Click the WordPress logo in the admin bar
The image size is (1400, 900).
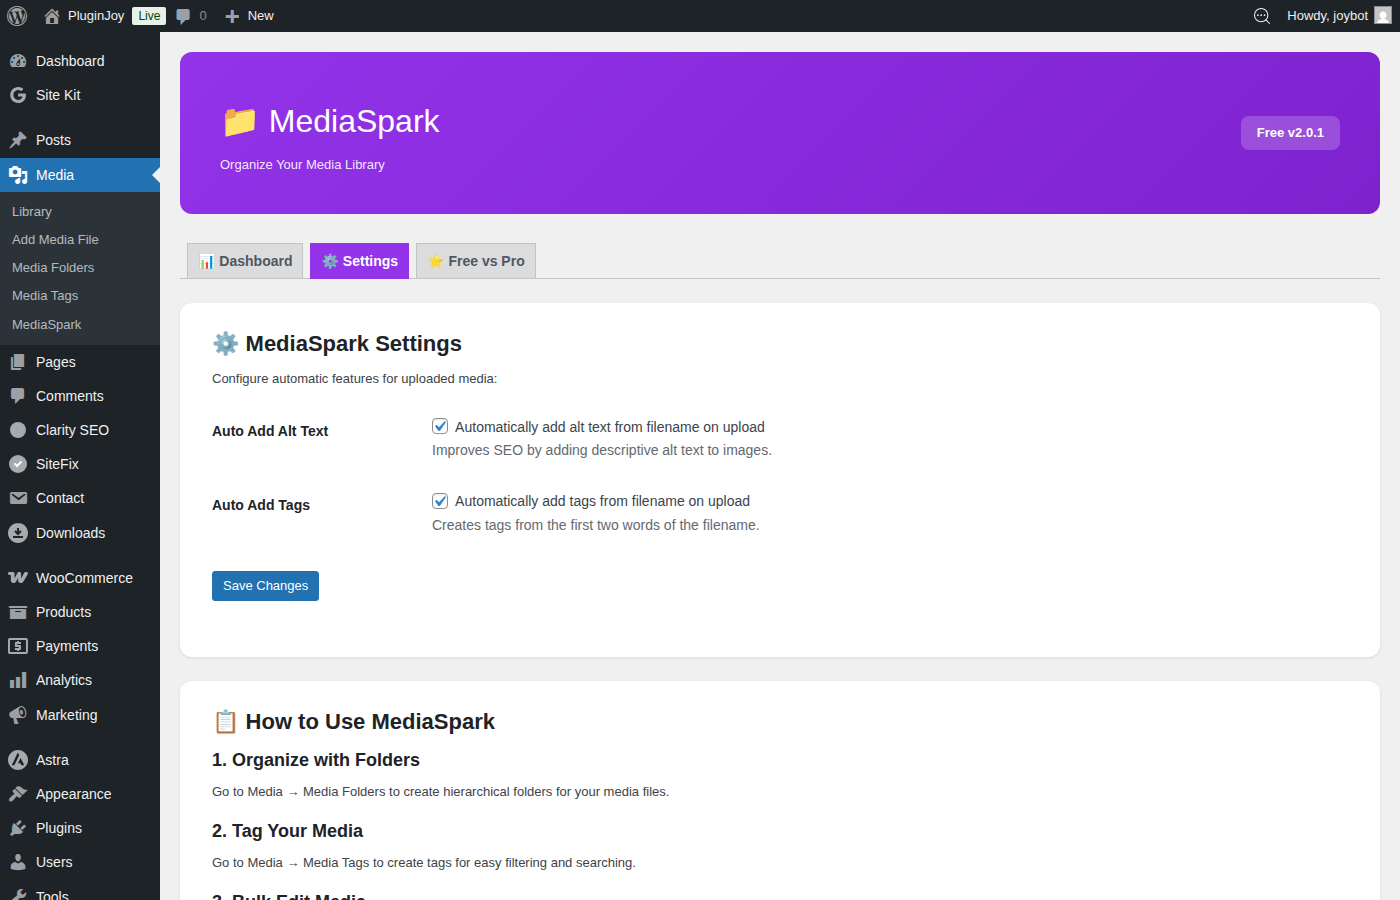pyautogui.click(x=16, y=15)
